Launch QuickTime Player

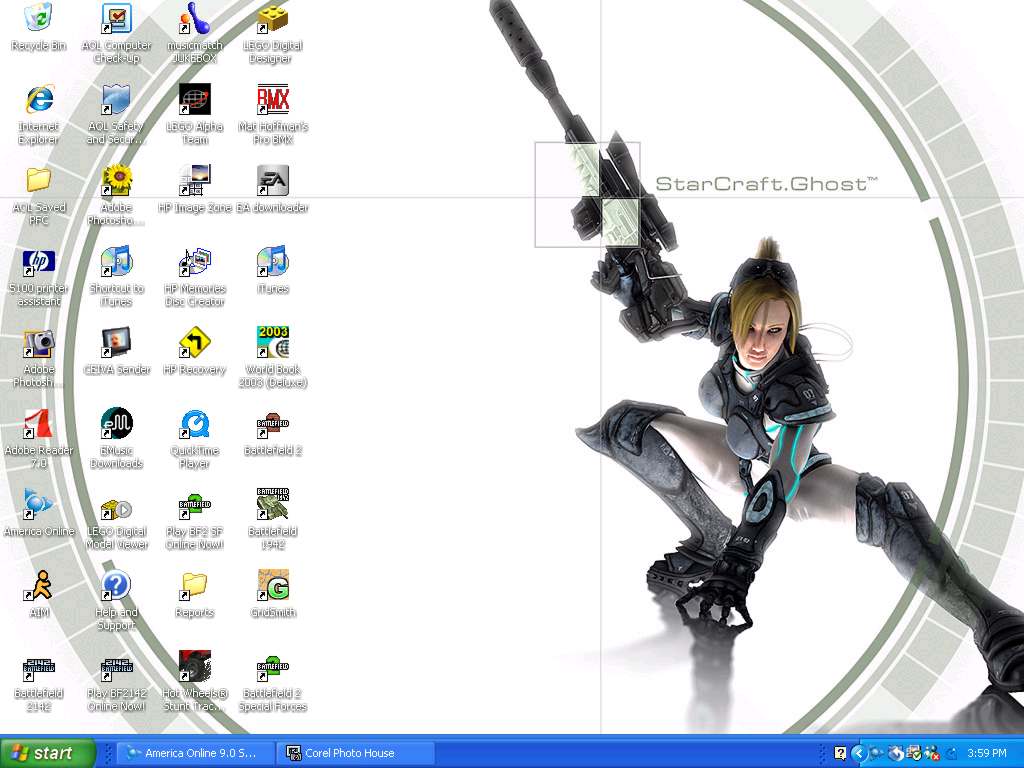(x=193, y=427)
